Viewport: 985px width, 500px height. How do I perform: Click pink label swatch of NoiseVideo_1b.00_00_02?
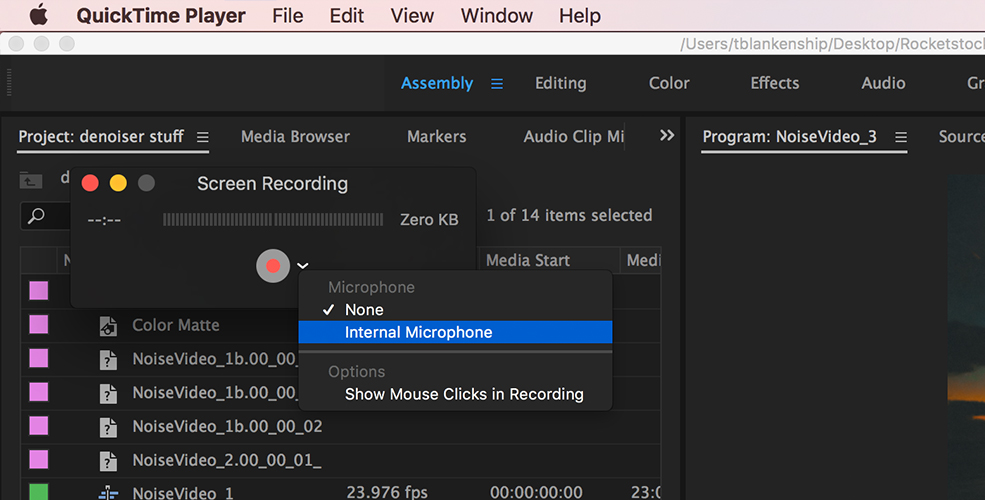[39, 426]
